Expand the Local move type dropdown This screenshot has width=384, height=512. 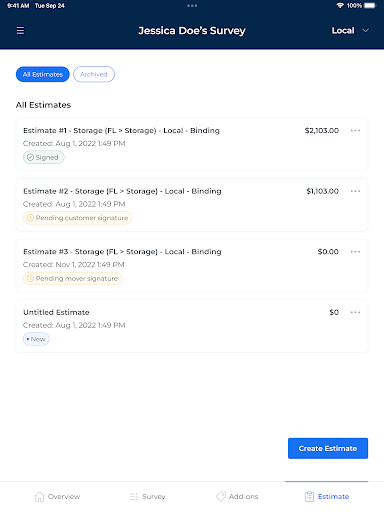pyautogui.click(x=350, y=31)
